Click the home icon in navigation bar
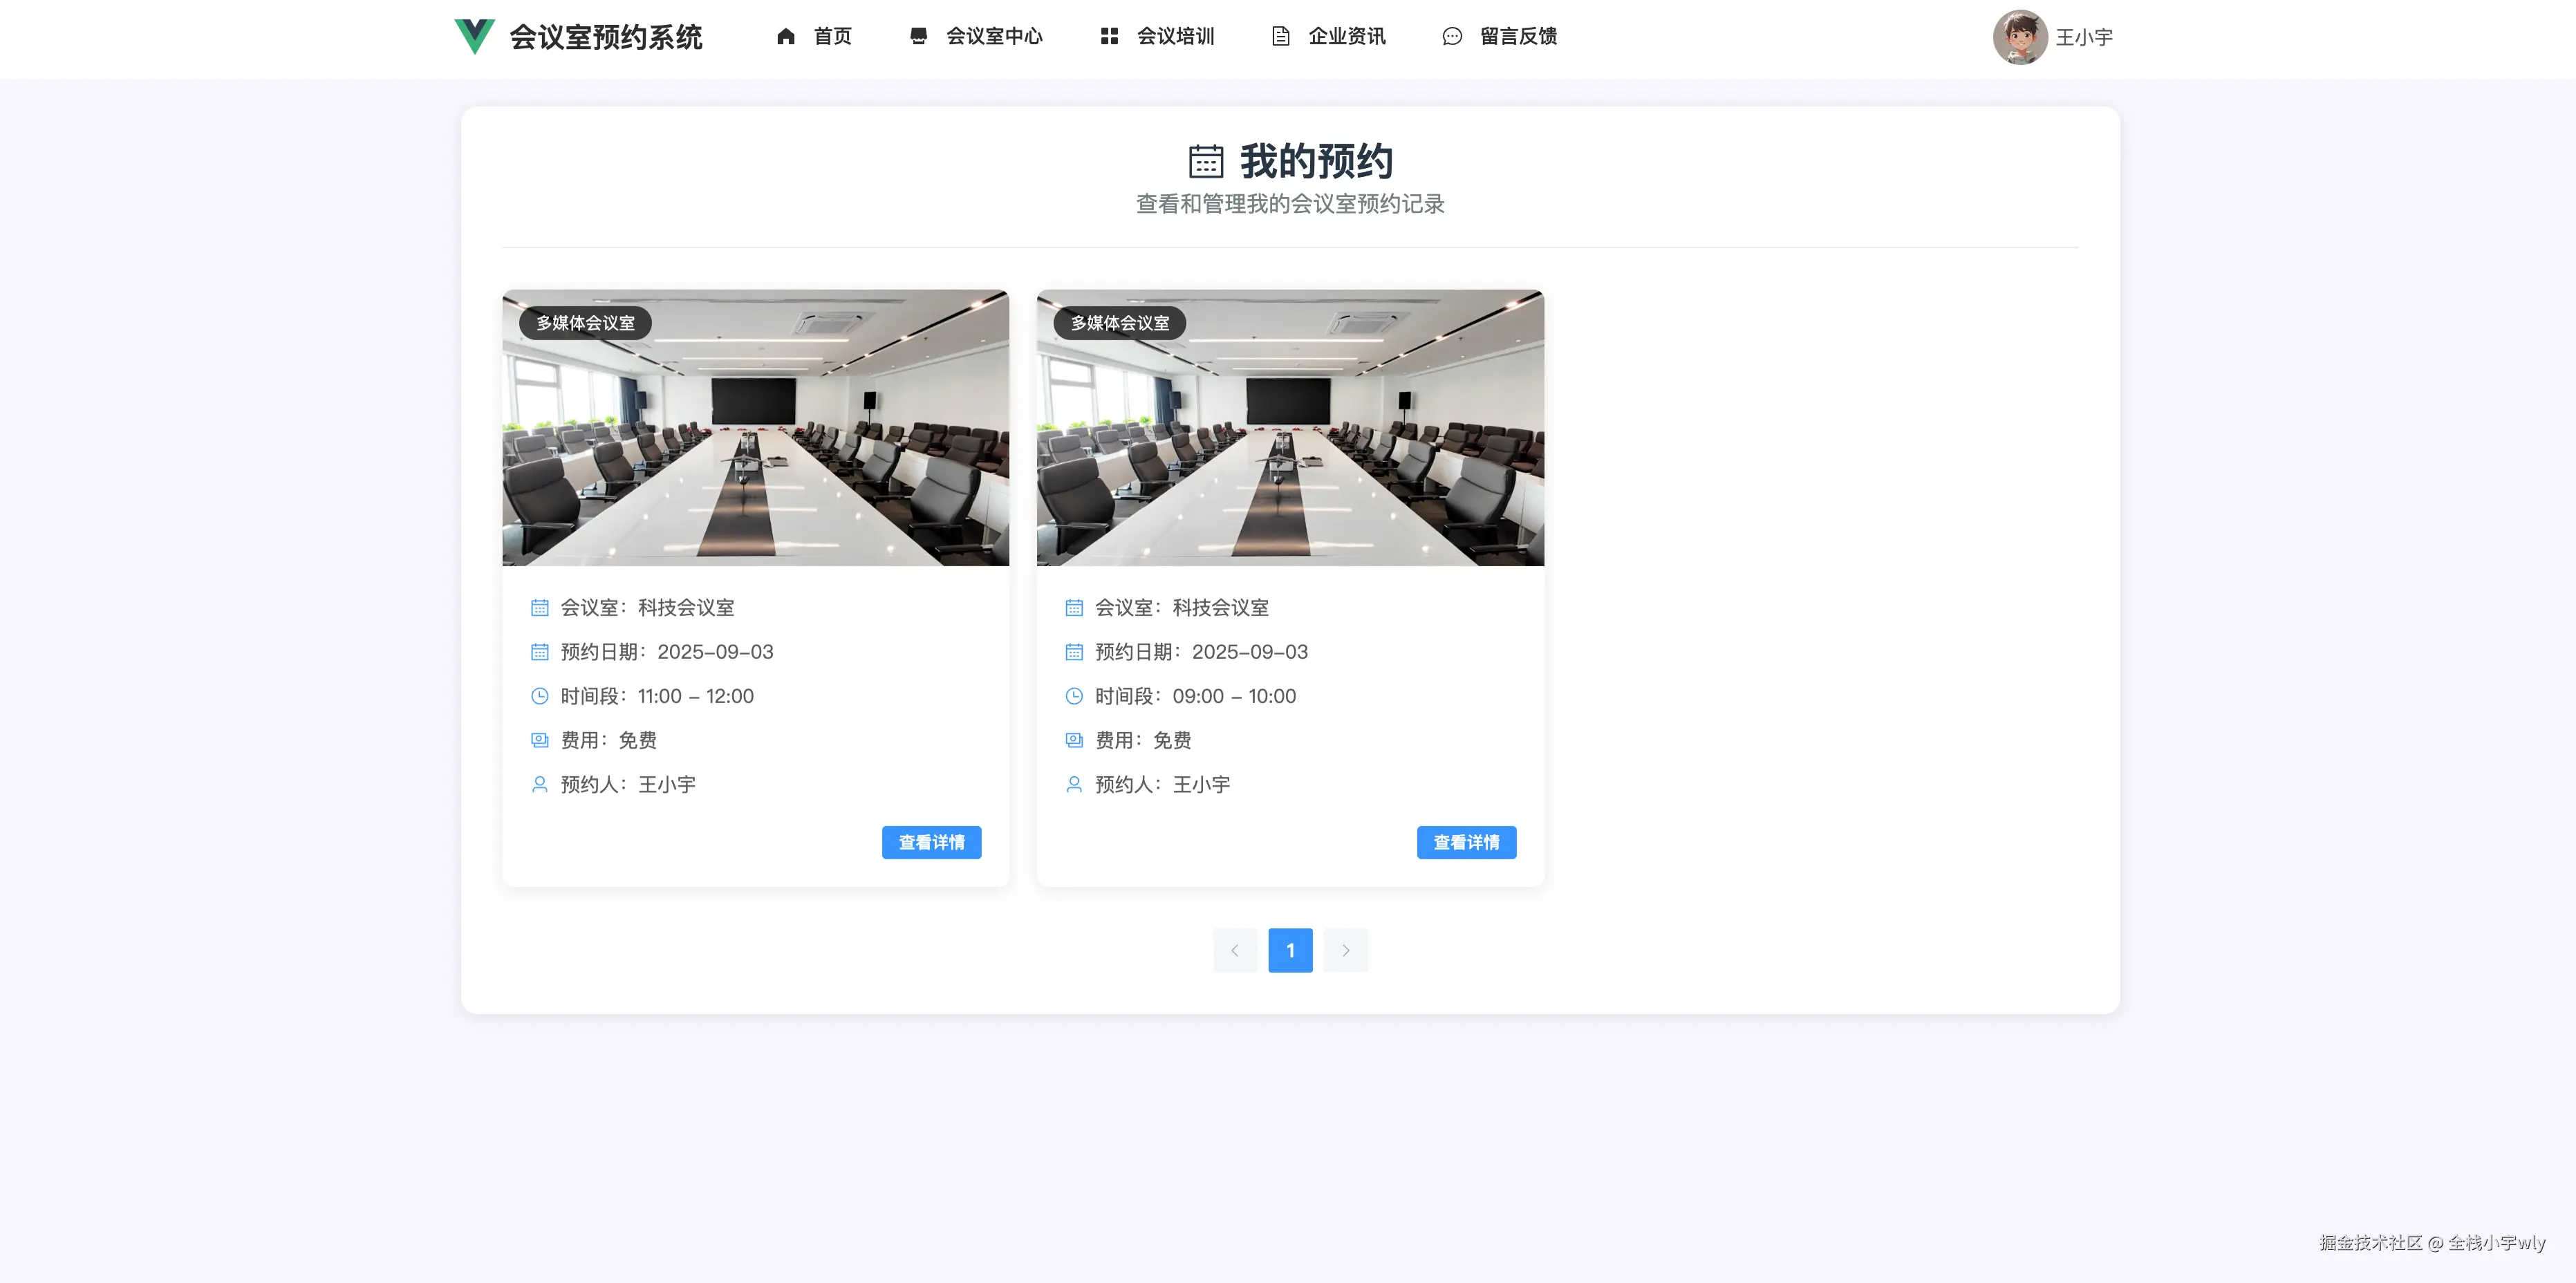 tap(786, 36)
